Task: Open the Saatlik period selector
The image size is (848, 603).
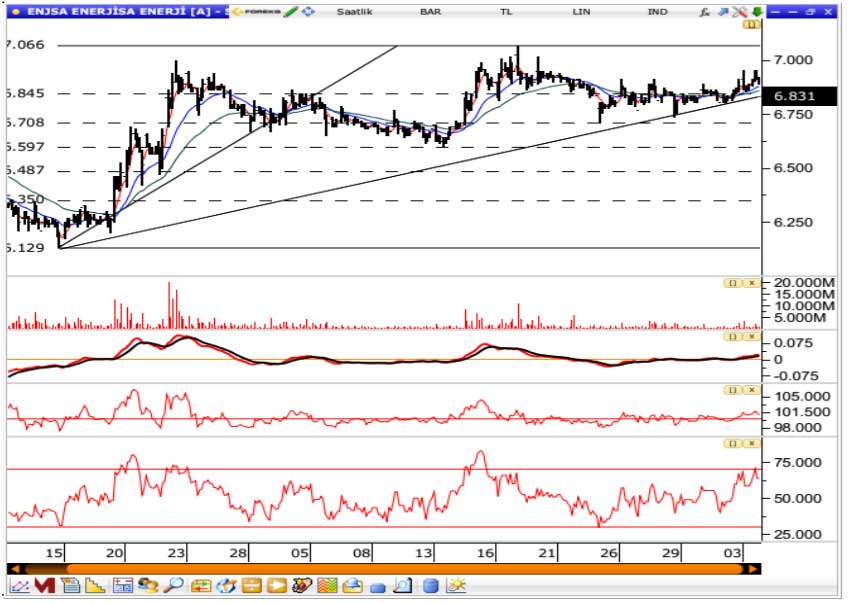Action: [x=354, y=11]
